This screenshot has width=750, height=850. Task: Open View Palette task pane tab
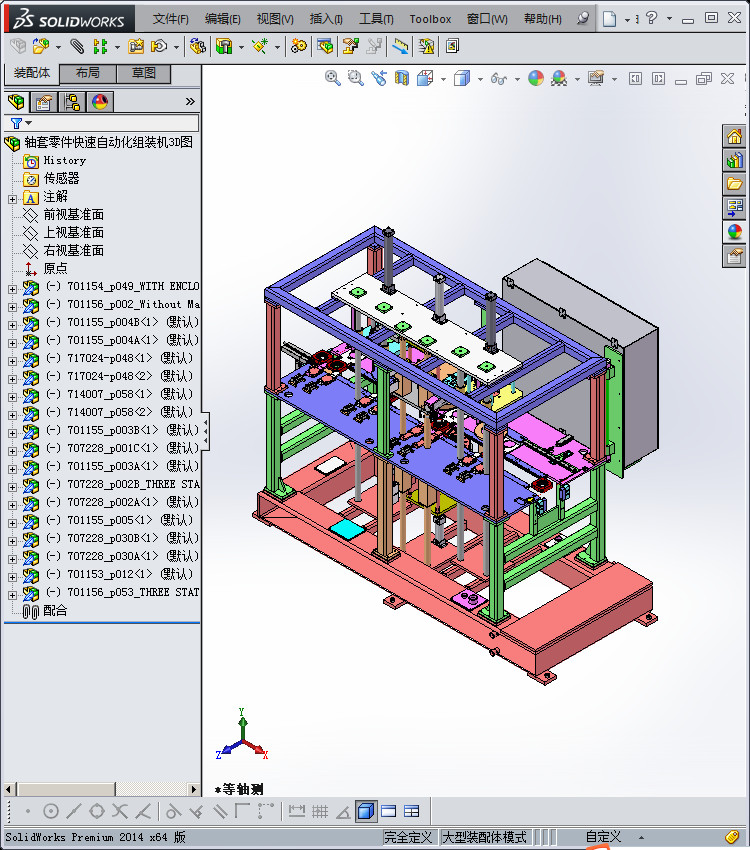(734, 208)
